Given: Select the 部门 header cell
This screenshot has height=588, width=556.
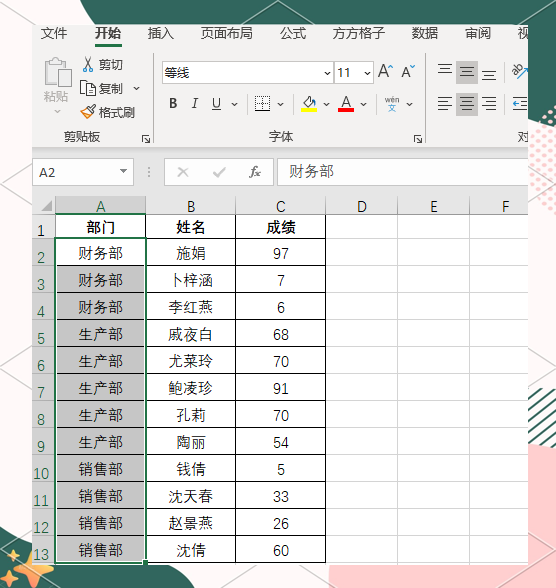Looking at the screenshot, I should [100, 226].
